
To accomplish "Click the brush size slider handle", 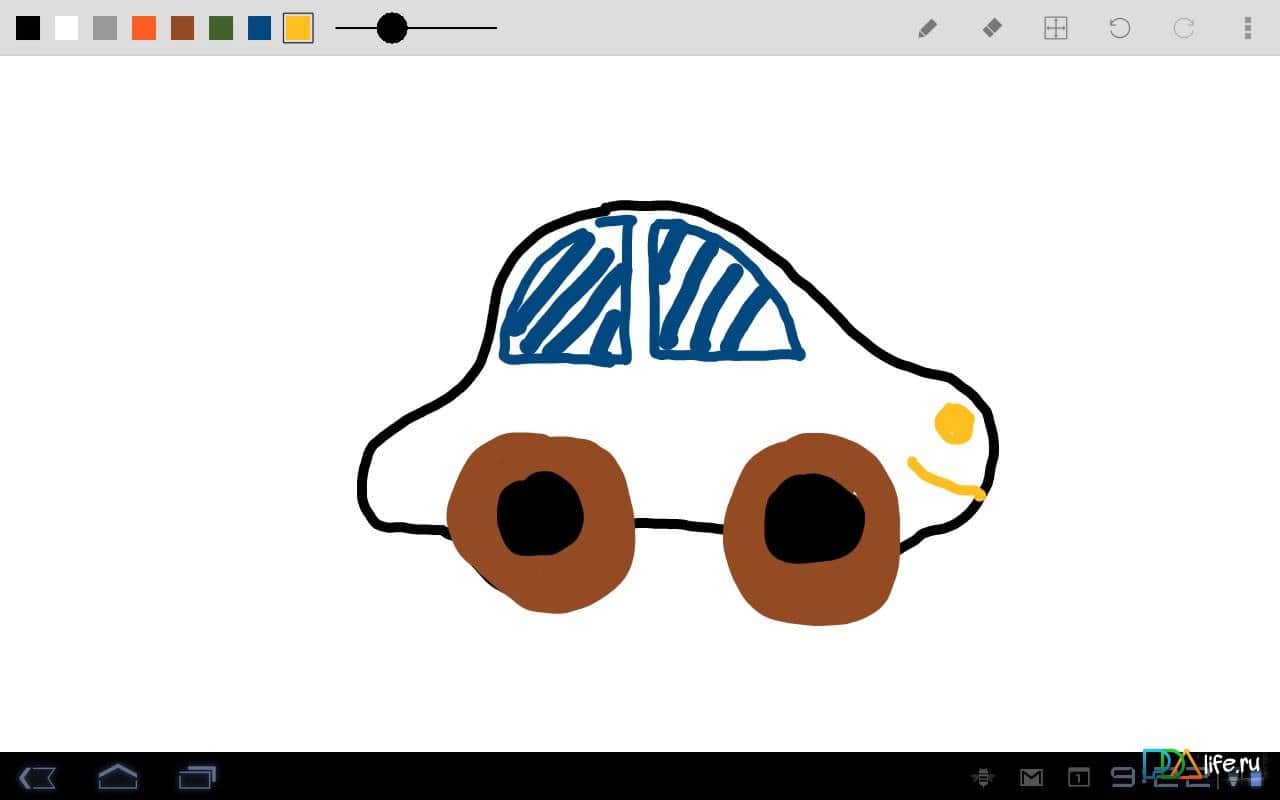I will pos(392,28).
